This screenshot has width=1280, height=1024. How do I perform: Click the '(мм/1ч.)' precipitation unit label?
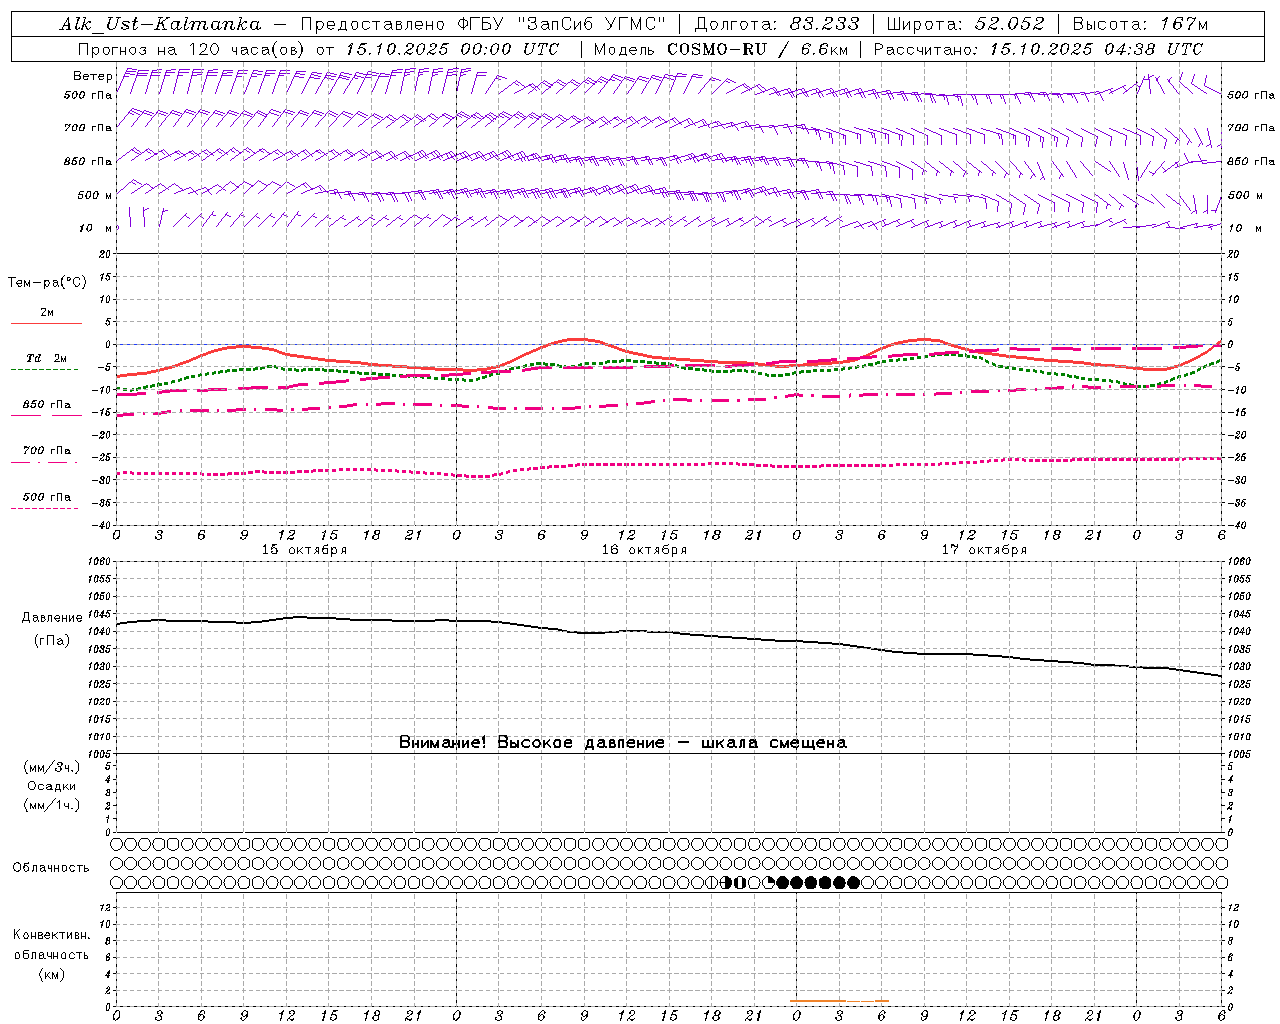[51, 805]
